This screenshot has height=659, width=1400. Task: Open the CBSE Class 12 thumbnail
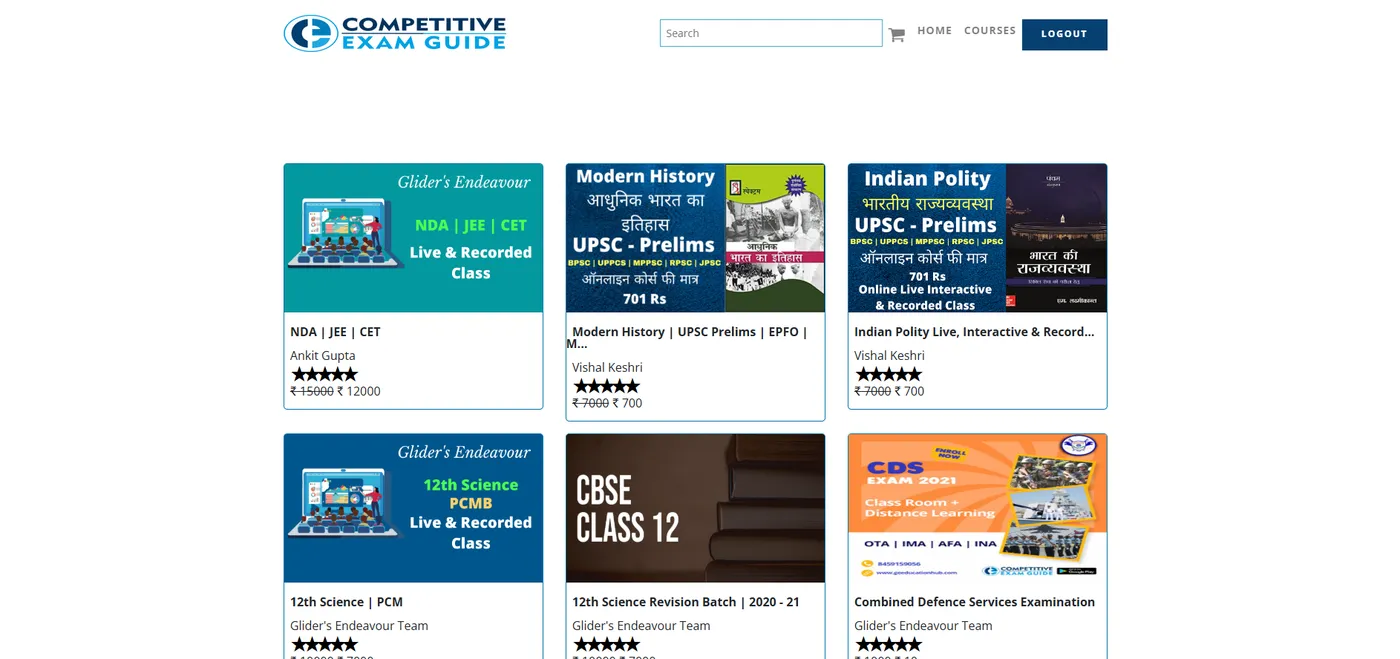pos(695,508)
